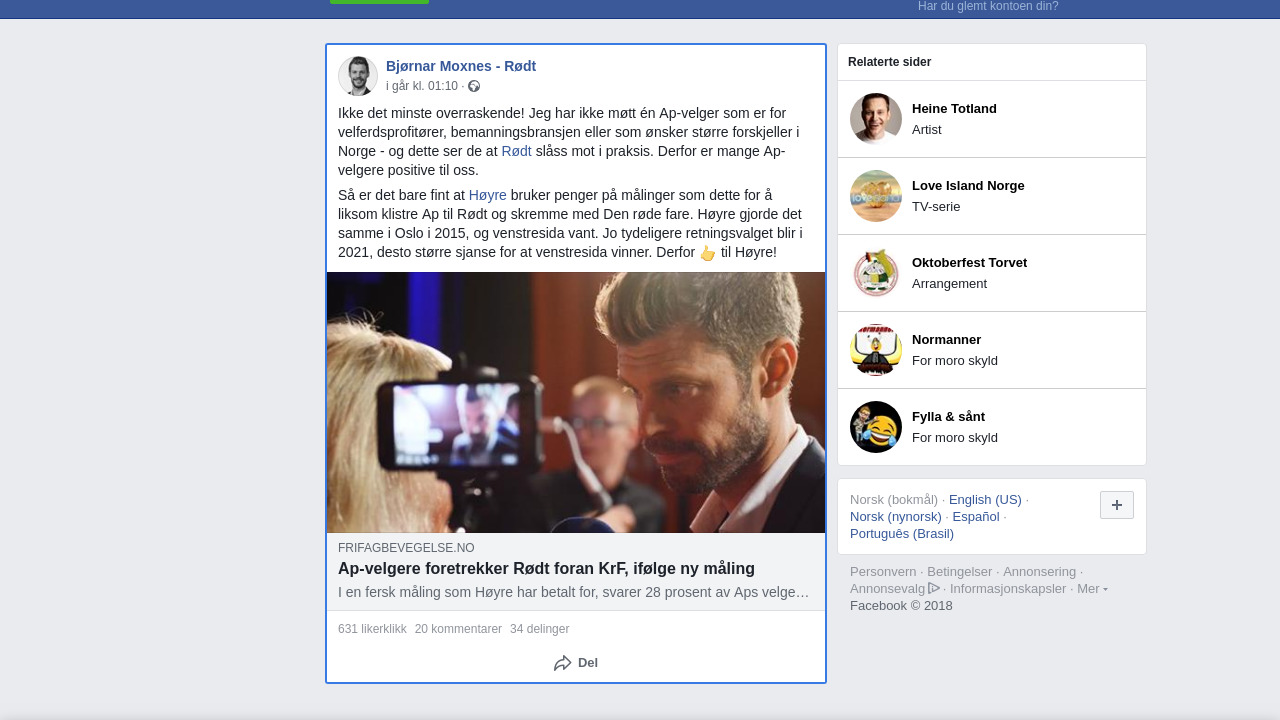
Task: Click Heine Totland page name
Action: click(954, 109)
